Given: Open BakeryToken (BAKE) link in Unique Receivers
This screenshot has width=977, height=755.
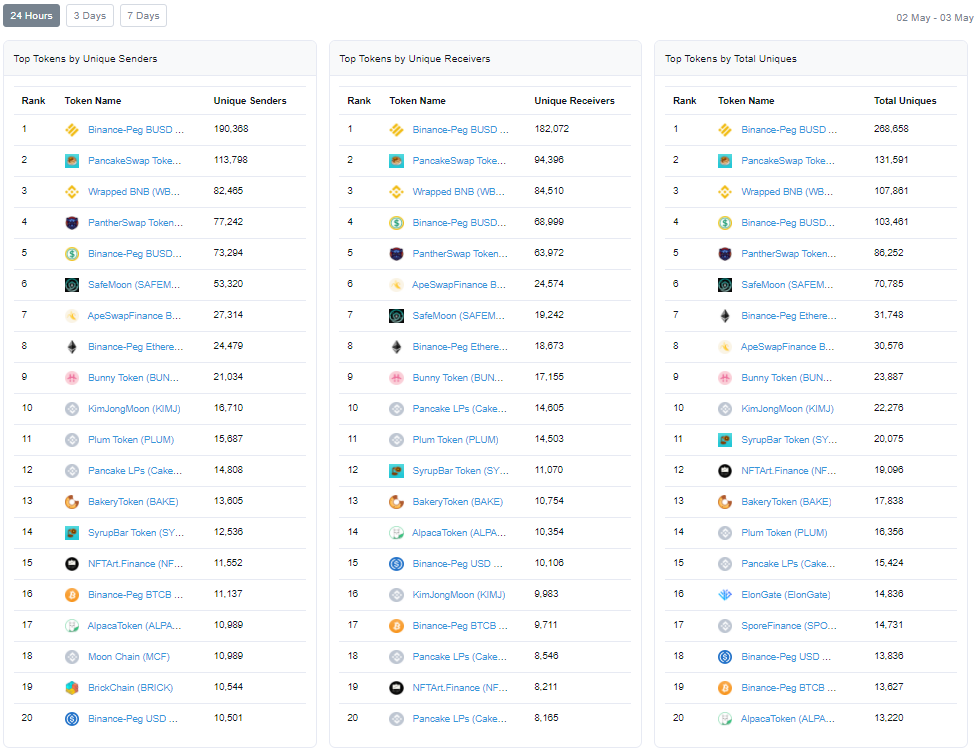Looking at the screenshot, I should coord(457,501).
